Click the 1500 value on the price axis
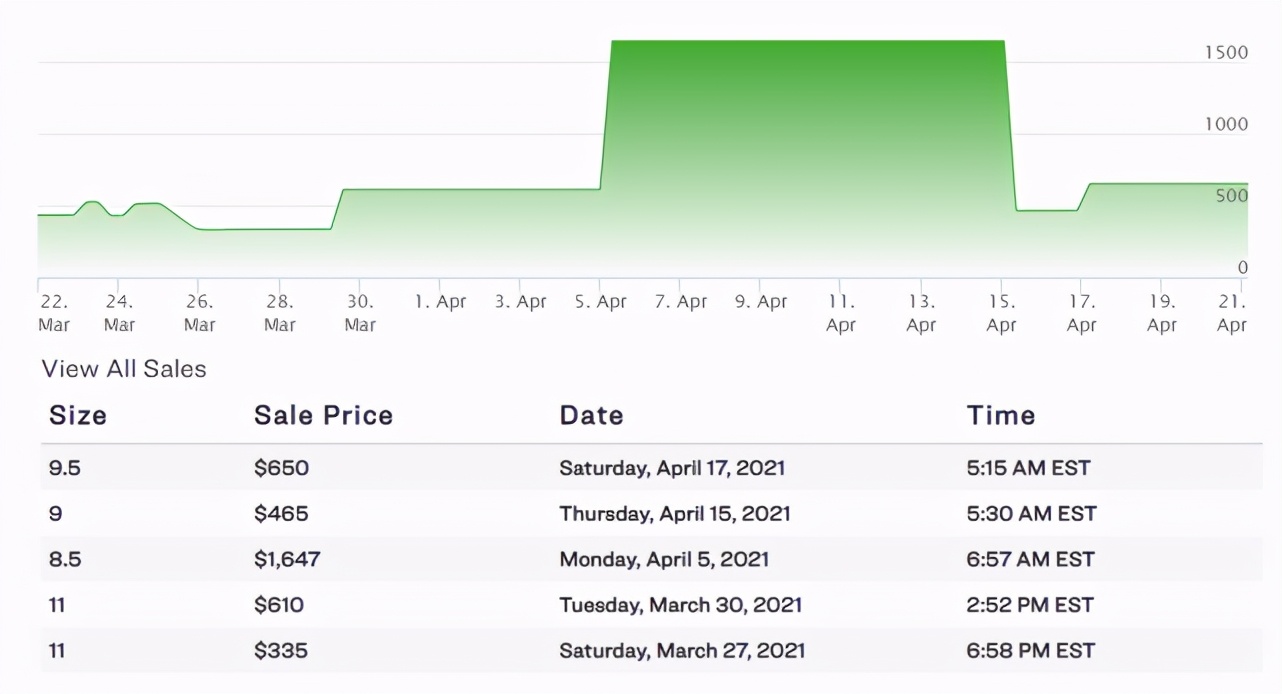 click(1226, 53)
